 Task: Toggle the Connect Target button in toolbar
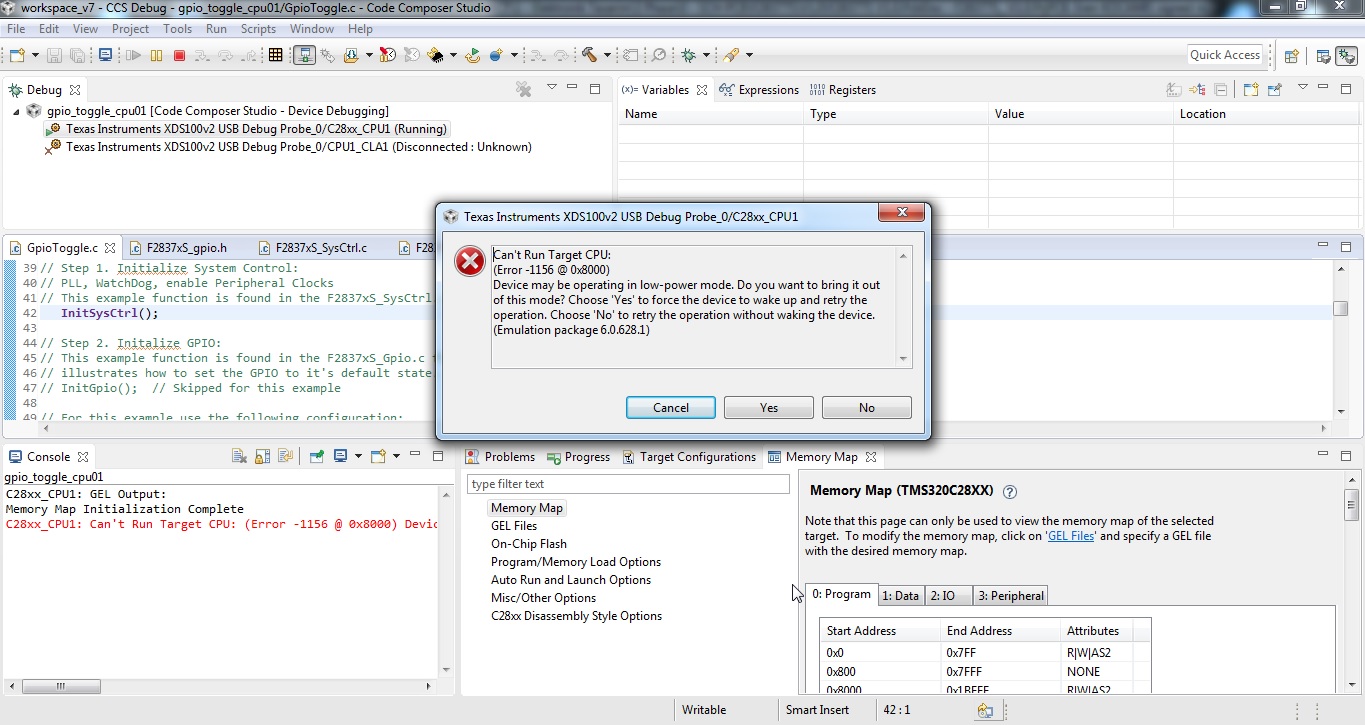click(x=304, y=55)
